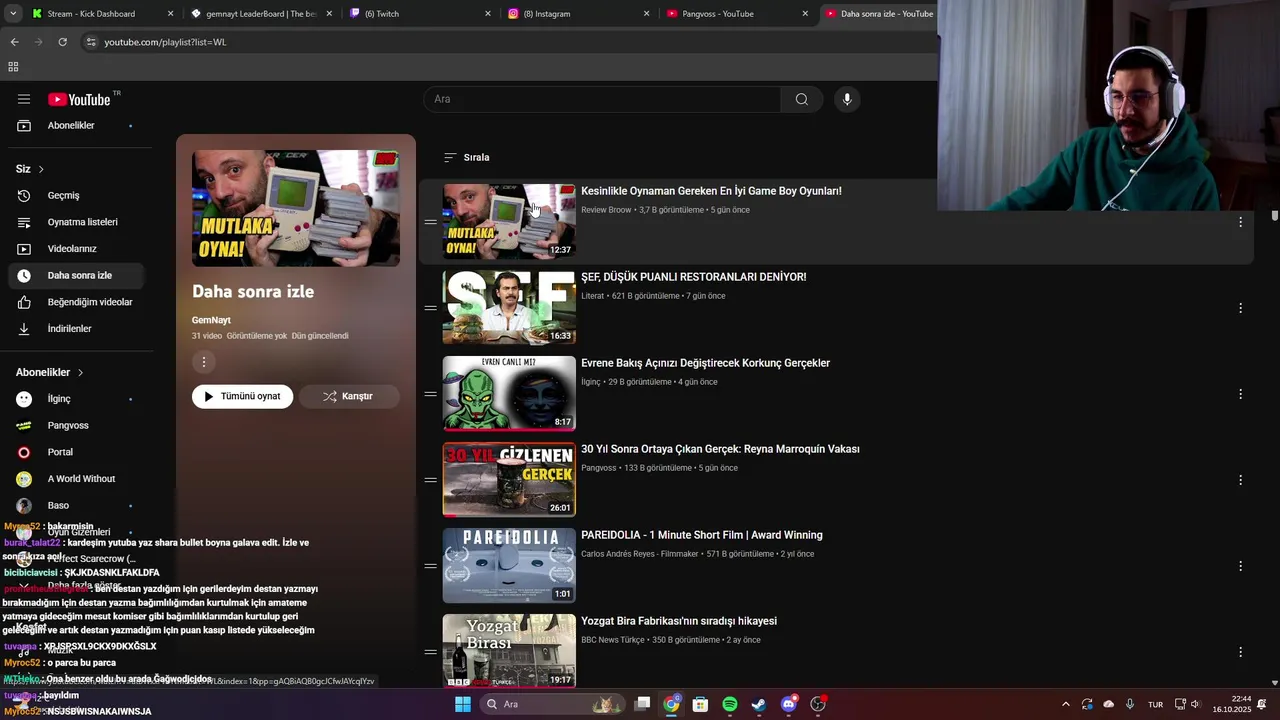Open BBC News Türkçe channel link
The image size is (1280, 720).
click(613, 640)
